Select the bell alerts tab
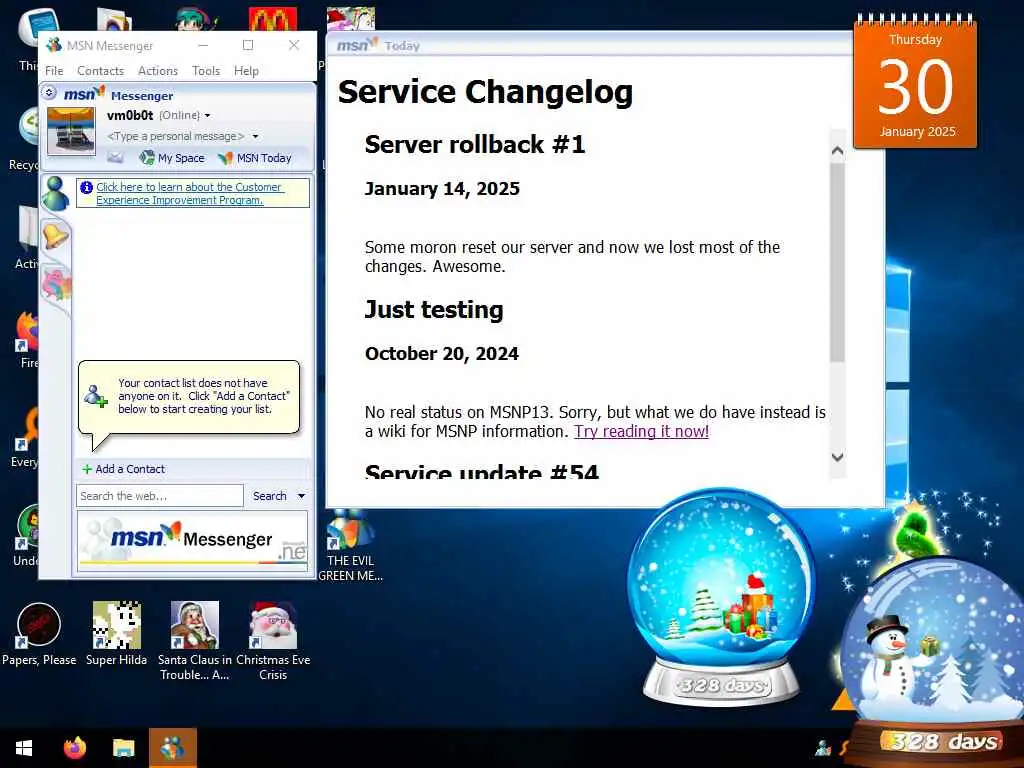The height and width of the screenshot is (768, 1024). point(56,235)
